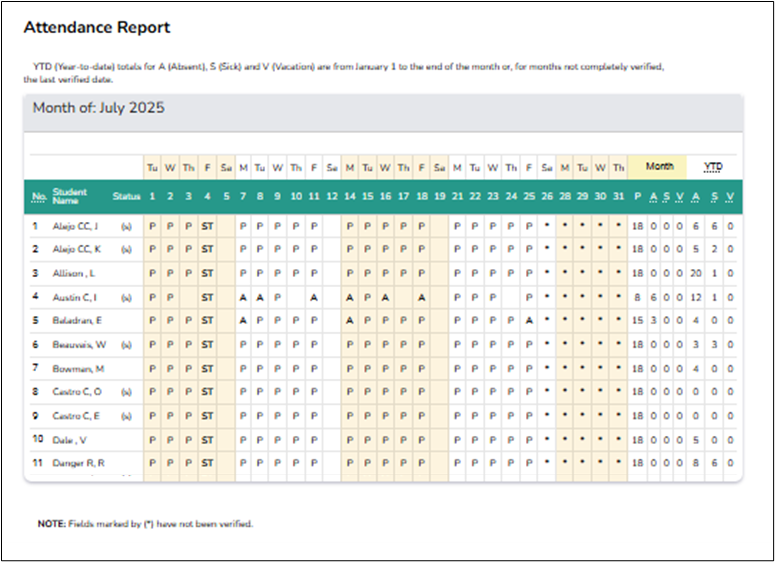This screenshot has width=775, height=562.
Task: Click Austin C, I absence on day 7
Action: [243, 297]
